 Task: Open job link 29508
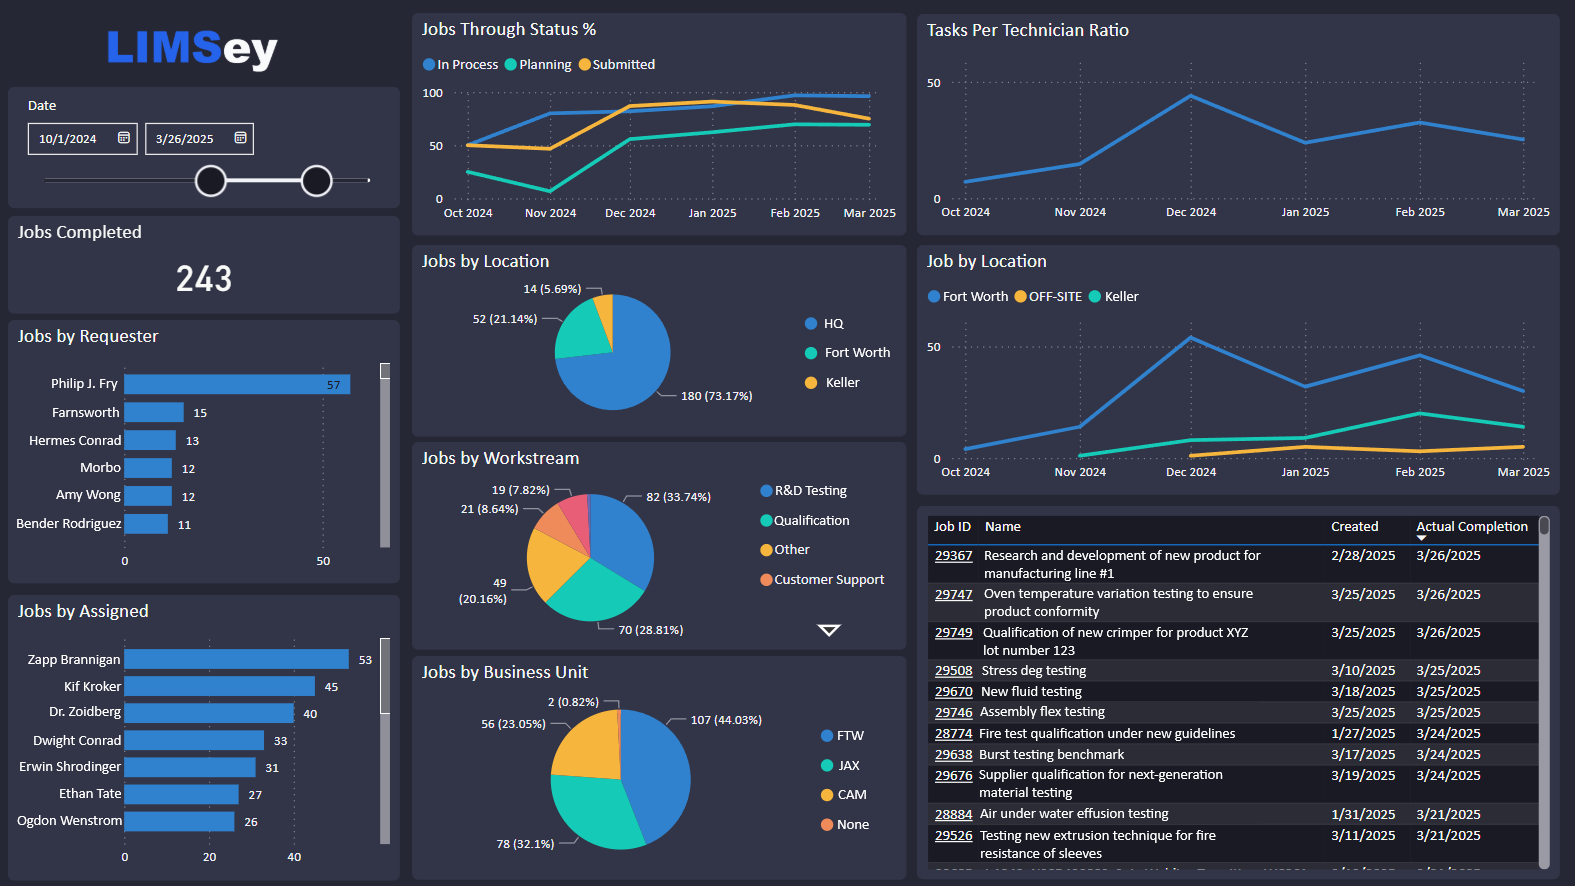coord(953,671)
